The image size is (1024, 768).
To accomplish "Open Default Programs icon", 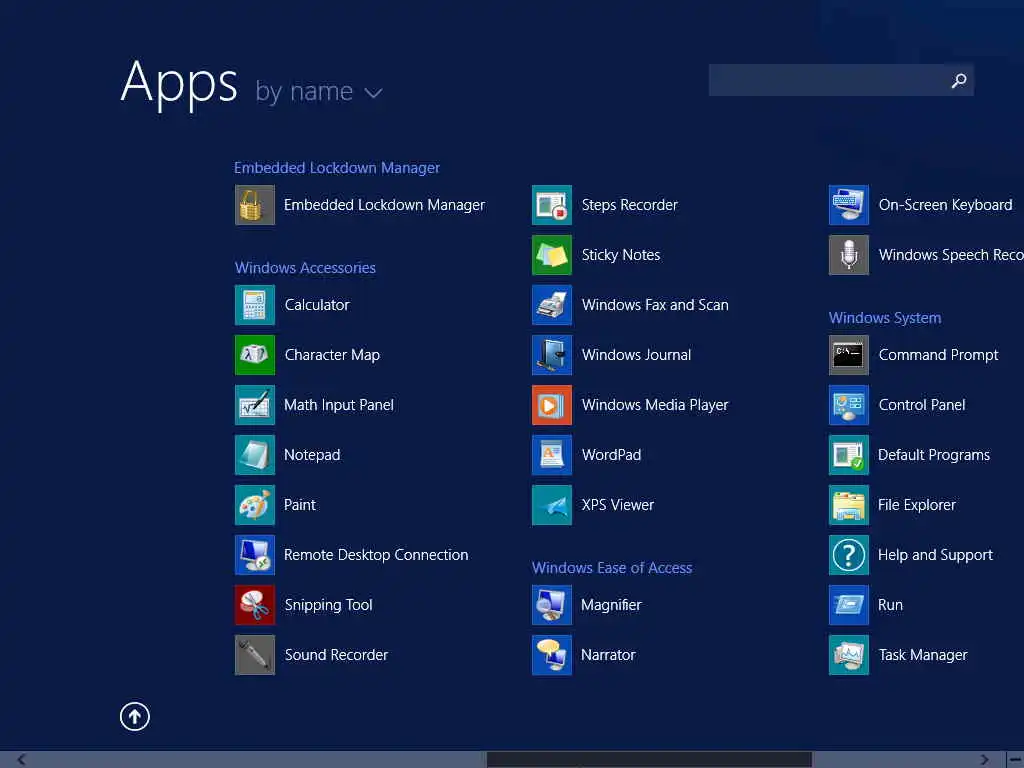I will (849, 455).
